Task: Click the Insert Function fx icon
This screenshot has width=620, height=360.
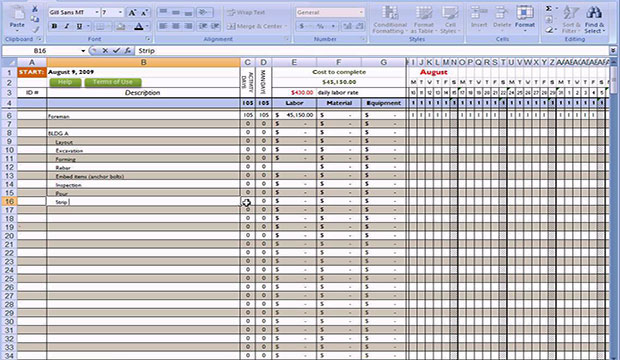Action: click(127, 51)
